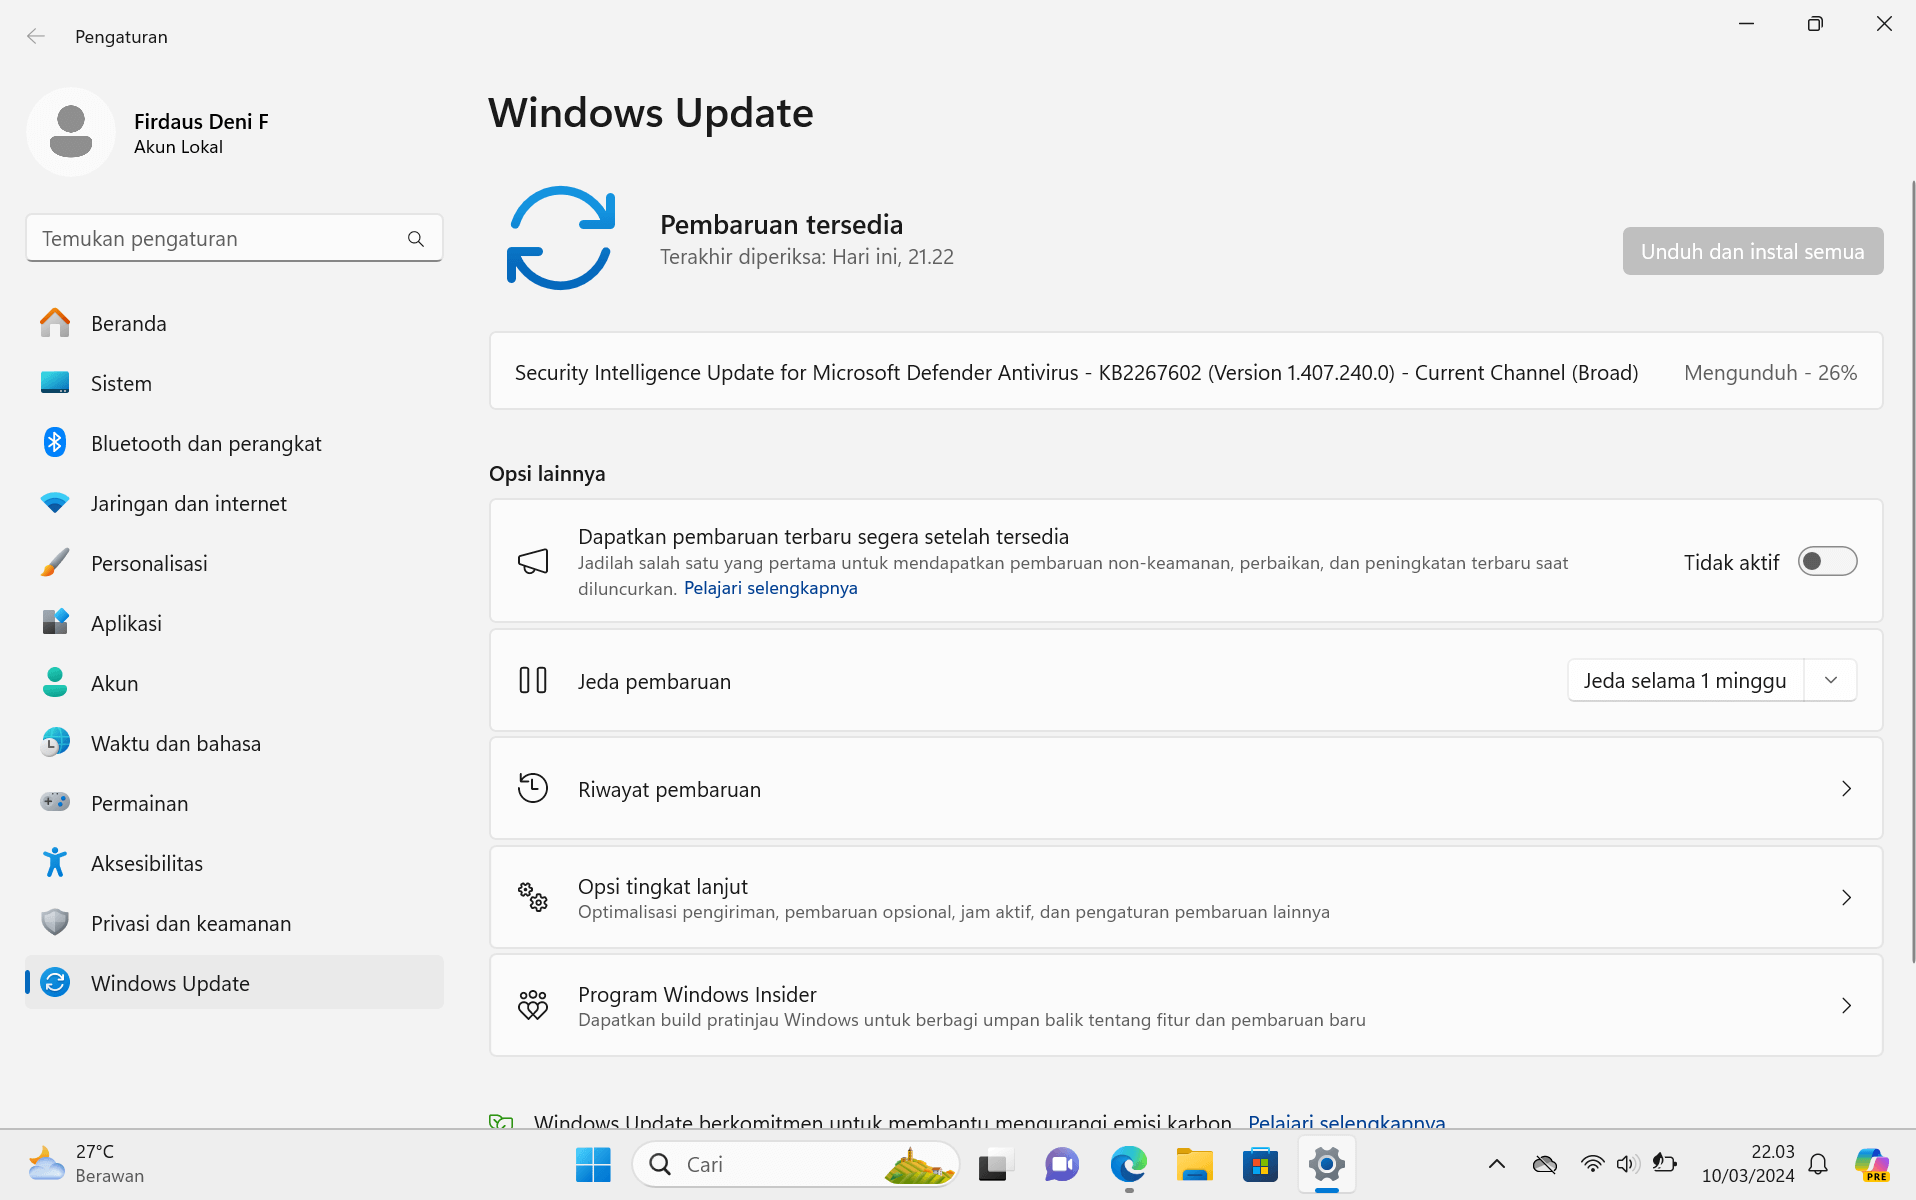Viewport: 1916px width, 1200px height.
Task: Click the Privasi dan keamanan shield icon
Action: click(54, 922)
